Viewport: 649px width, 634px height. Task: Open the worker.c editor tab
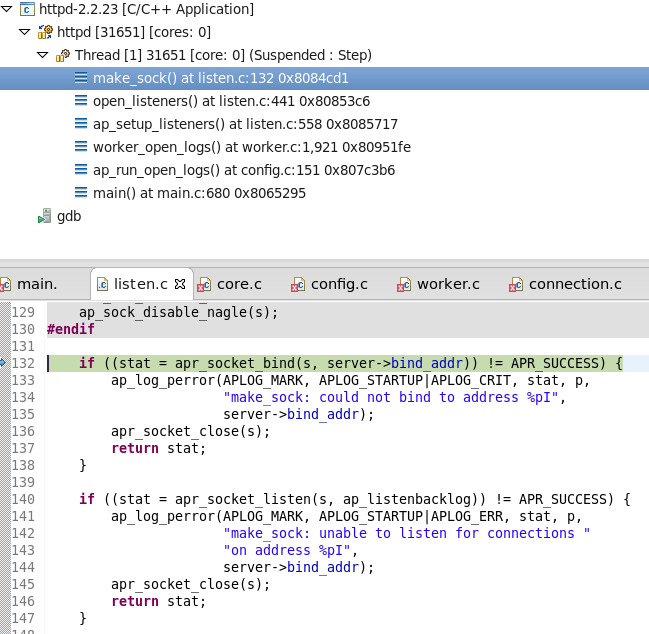coord(439,284)
